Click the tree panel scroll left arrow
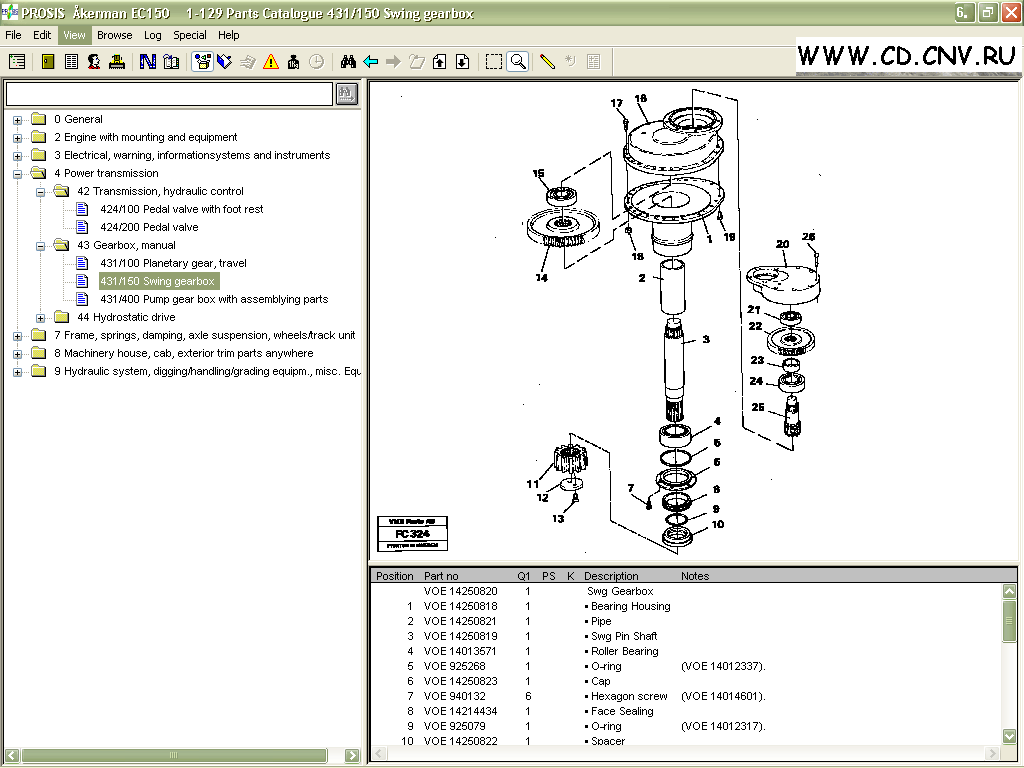 [12, 756]
